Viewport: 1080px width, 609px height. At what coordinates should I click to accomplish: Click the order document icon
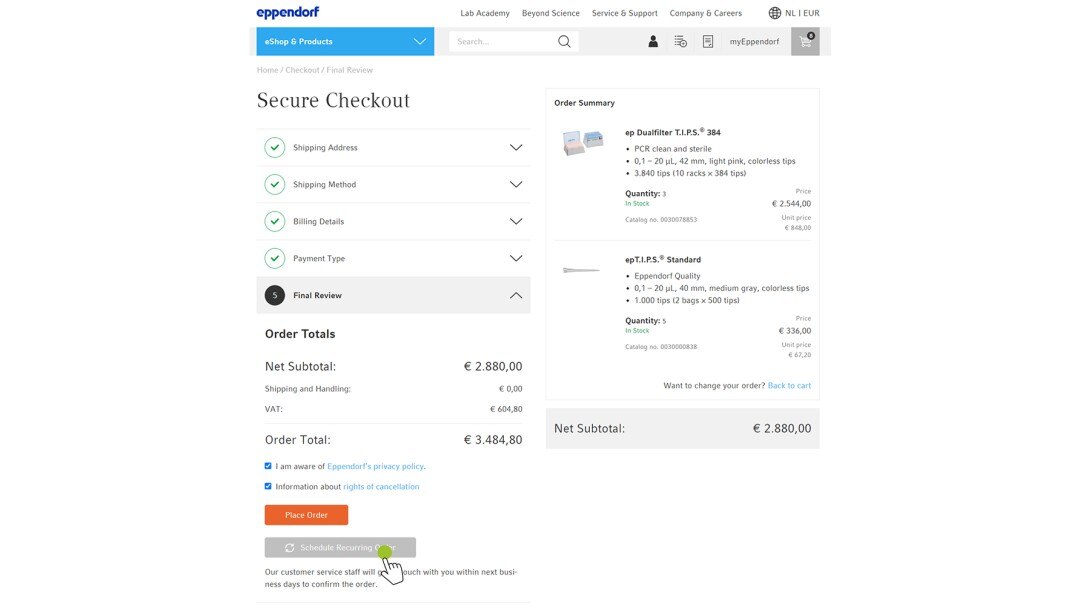pyautogui.click(x=708, y=41)
